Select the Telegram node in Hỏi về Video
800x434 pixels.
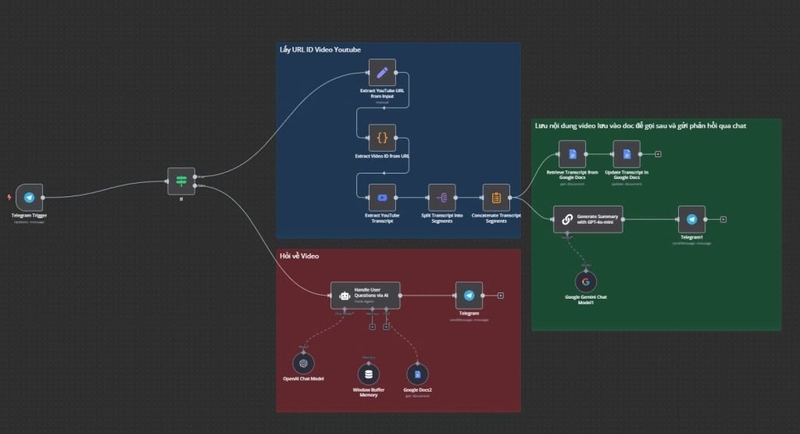click(x=469, y=295)
